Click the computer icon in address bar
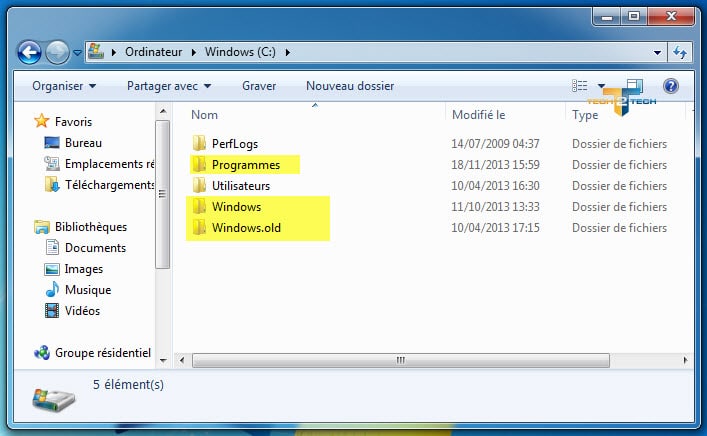The image size is (707, 436). point(96,51)
